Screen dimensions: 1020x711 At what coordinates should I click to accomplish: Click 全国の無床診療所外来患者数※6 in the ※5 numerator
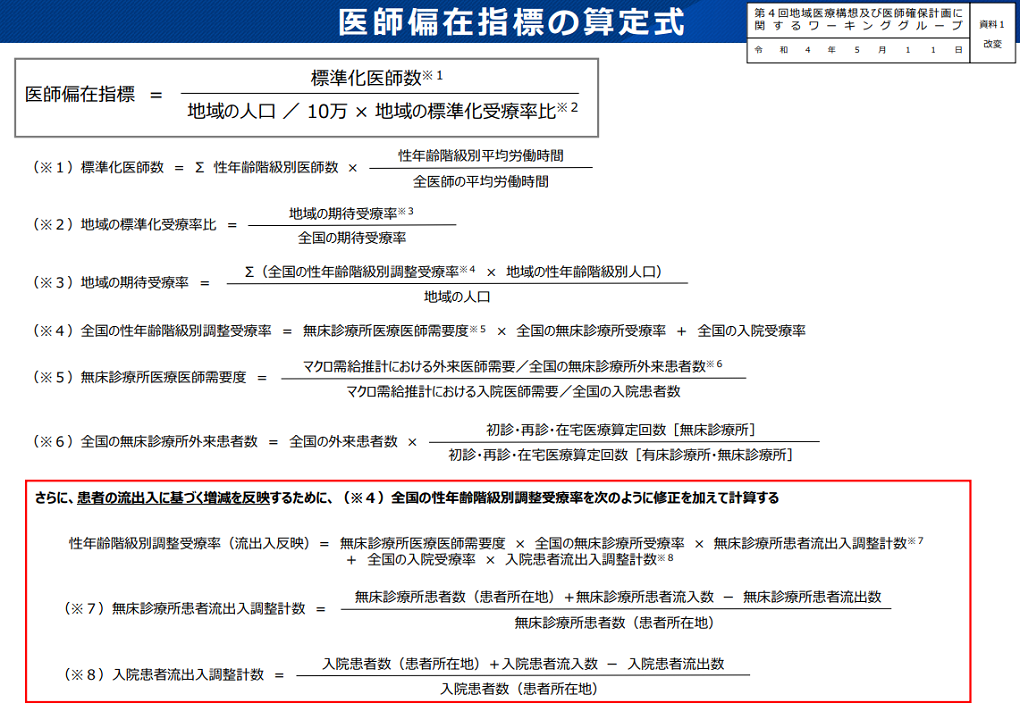[x=625, y=366]
